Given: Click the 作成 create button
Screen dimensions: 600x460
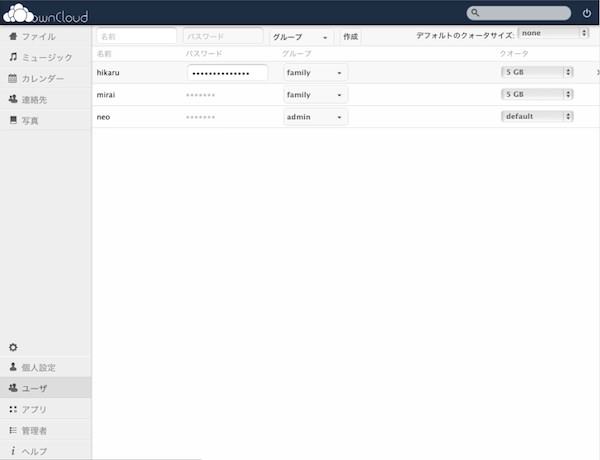Looking at the screenshot, I should pyautogui.click(x=351, y=37).
